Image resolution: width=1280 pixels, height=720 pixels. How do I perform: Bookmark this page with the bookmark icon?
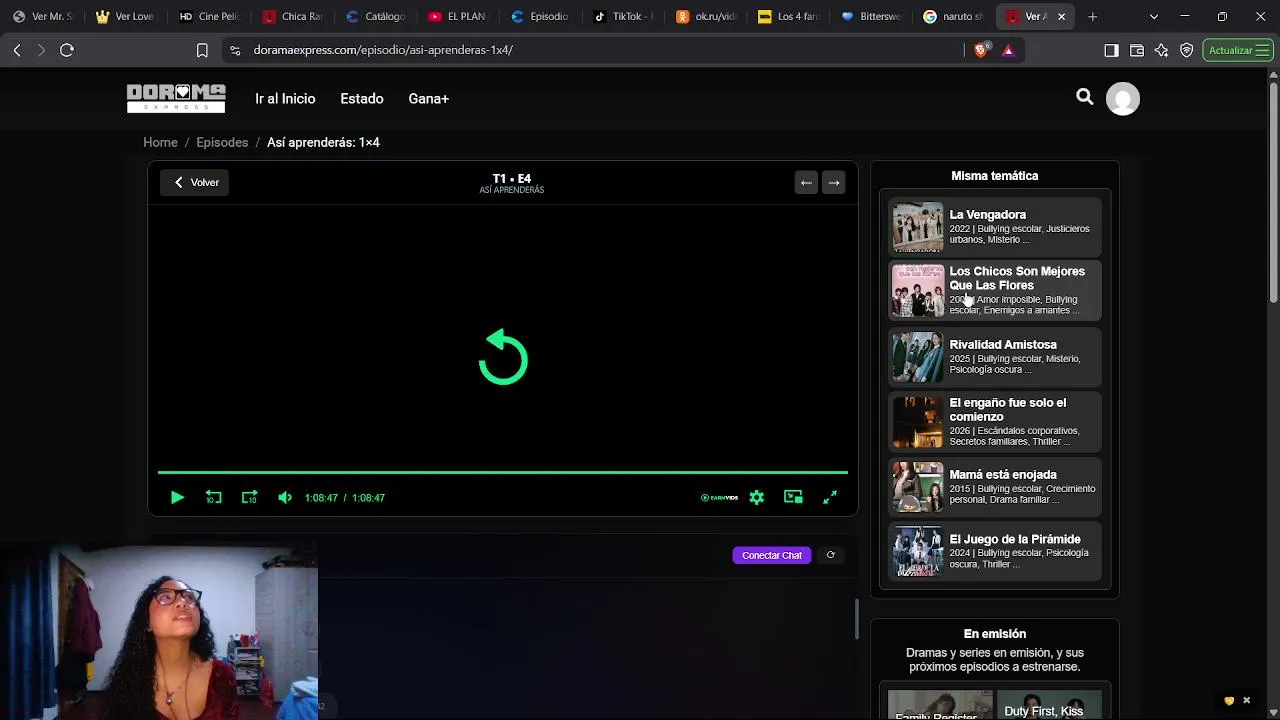[x=202, y=50]
